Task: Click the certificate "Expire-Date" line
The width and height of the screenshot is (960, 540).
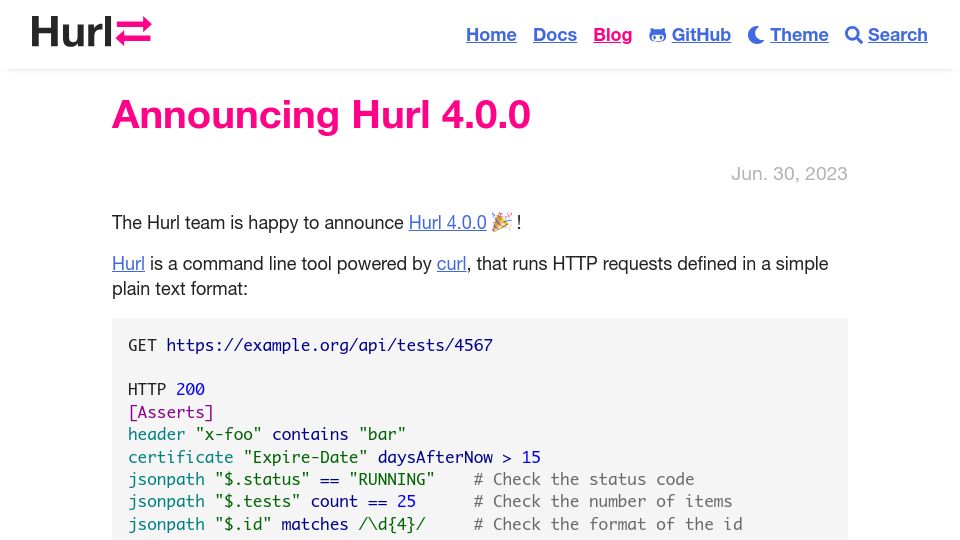Action: coord(334,457)
